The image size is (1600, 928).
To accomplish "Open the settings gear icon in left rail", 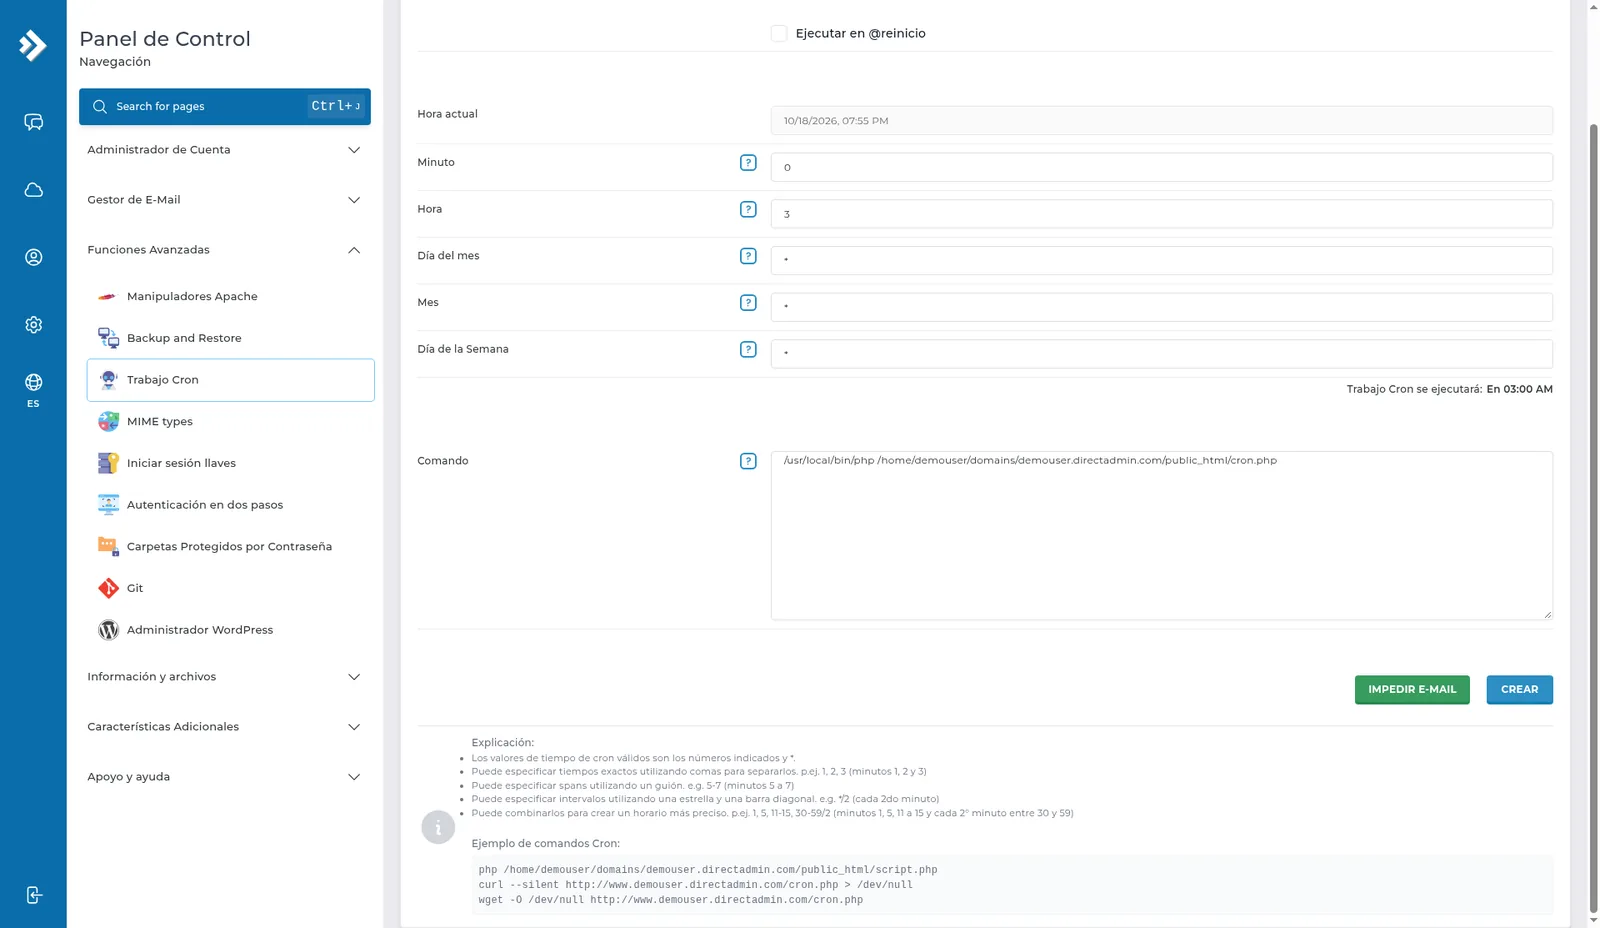I will click(x=33, y=325).
